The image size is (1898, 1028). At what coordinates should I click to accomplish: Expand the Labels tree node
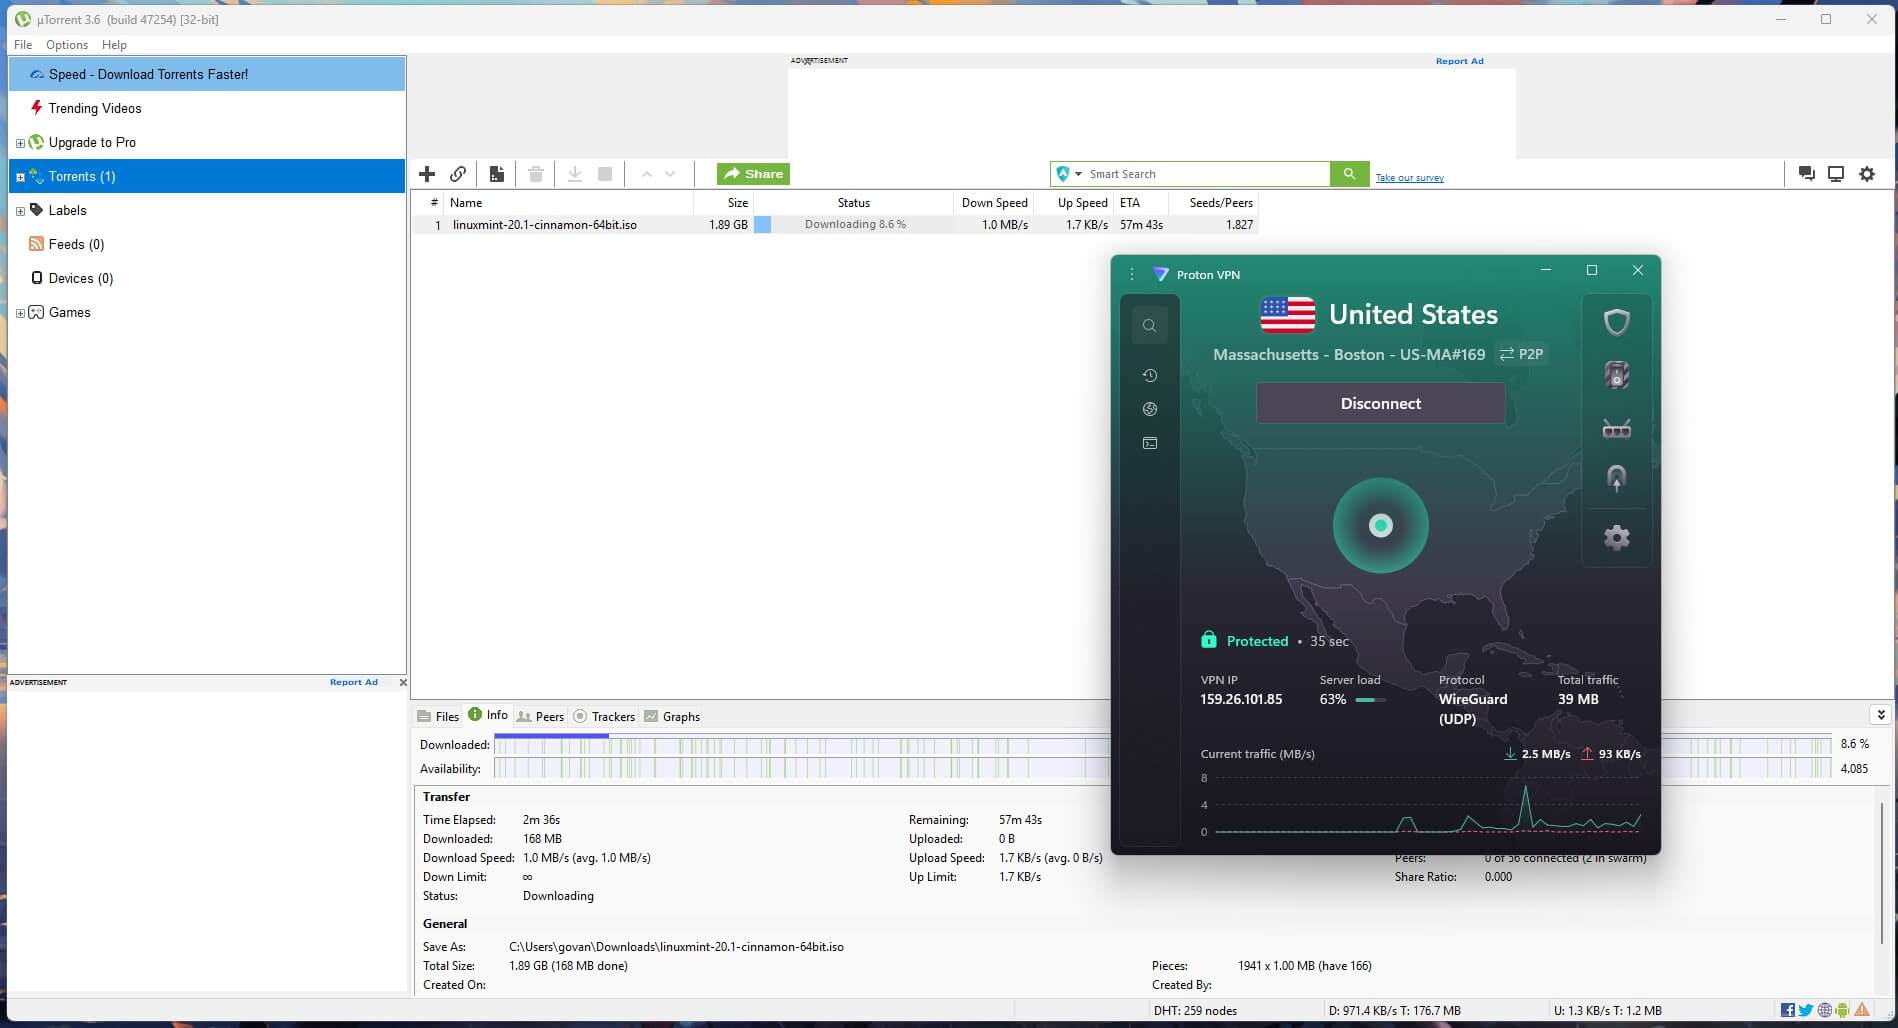[x=20, y=211]
